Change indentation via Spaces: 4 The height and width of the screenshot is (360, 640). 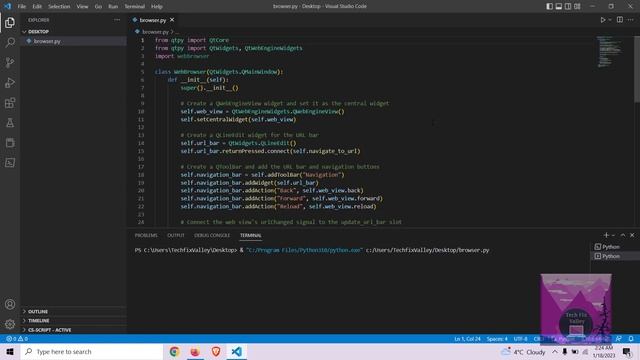497,339
